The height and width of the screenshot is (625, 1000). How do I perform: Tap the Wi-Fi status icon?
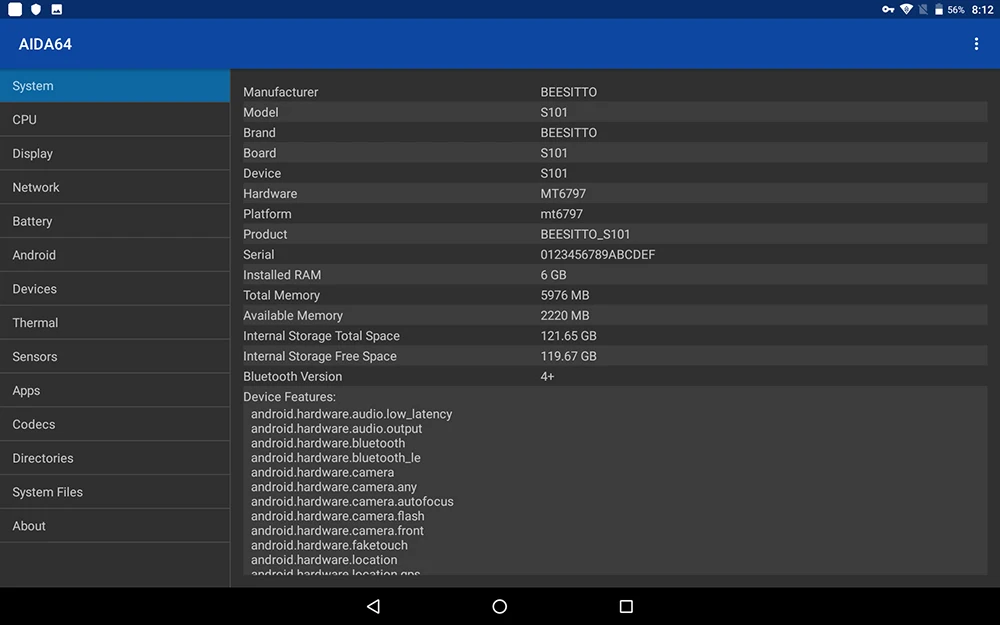905,10
